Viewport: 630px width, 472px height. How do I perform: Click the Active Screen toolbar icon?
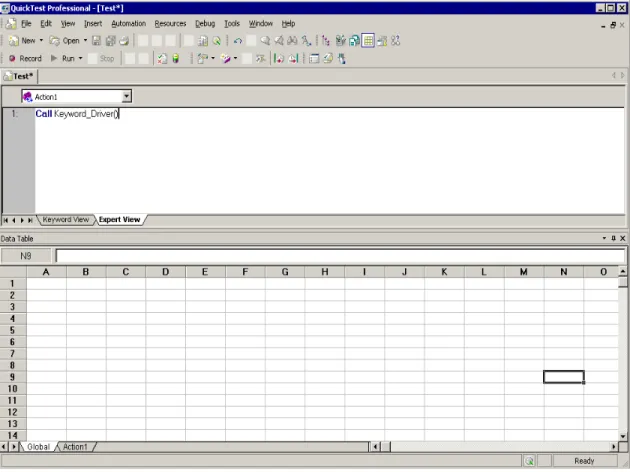point(354,41)
